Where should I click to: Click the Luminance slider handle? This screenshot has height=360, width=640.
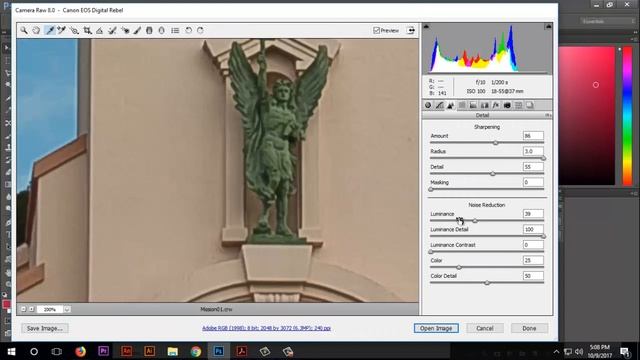click(x=475, y=221)
